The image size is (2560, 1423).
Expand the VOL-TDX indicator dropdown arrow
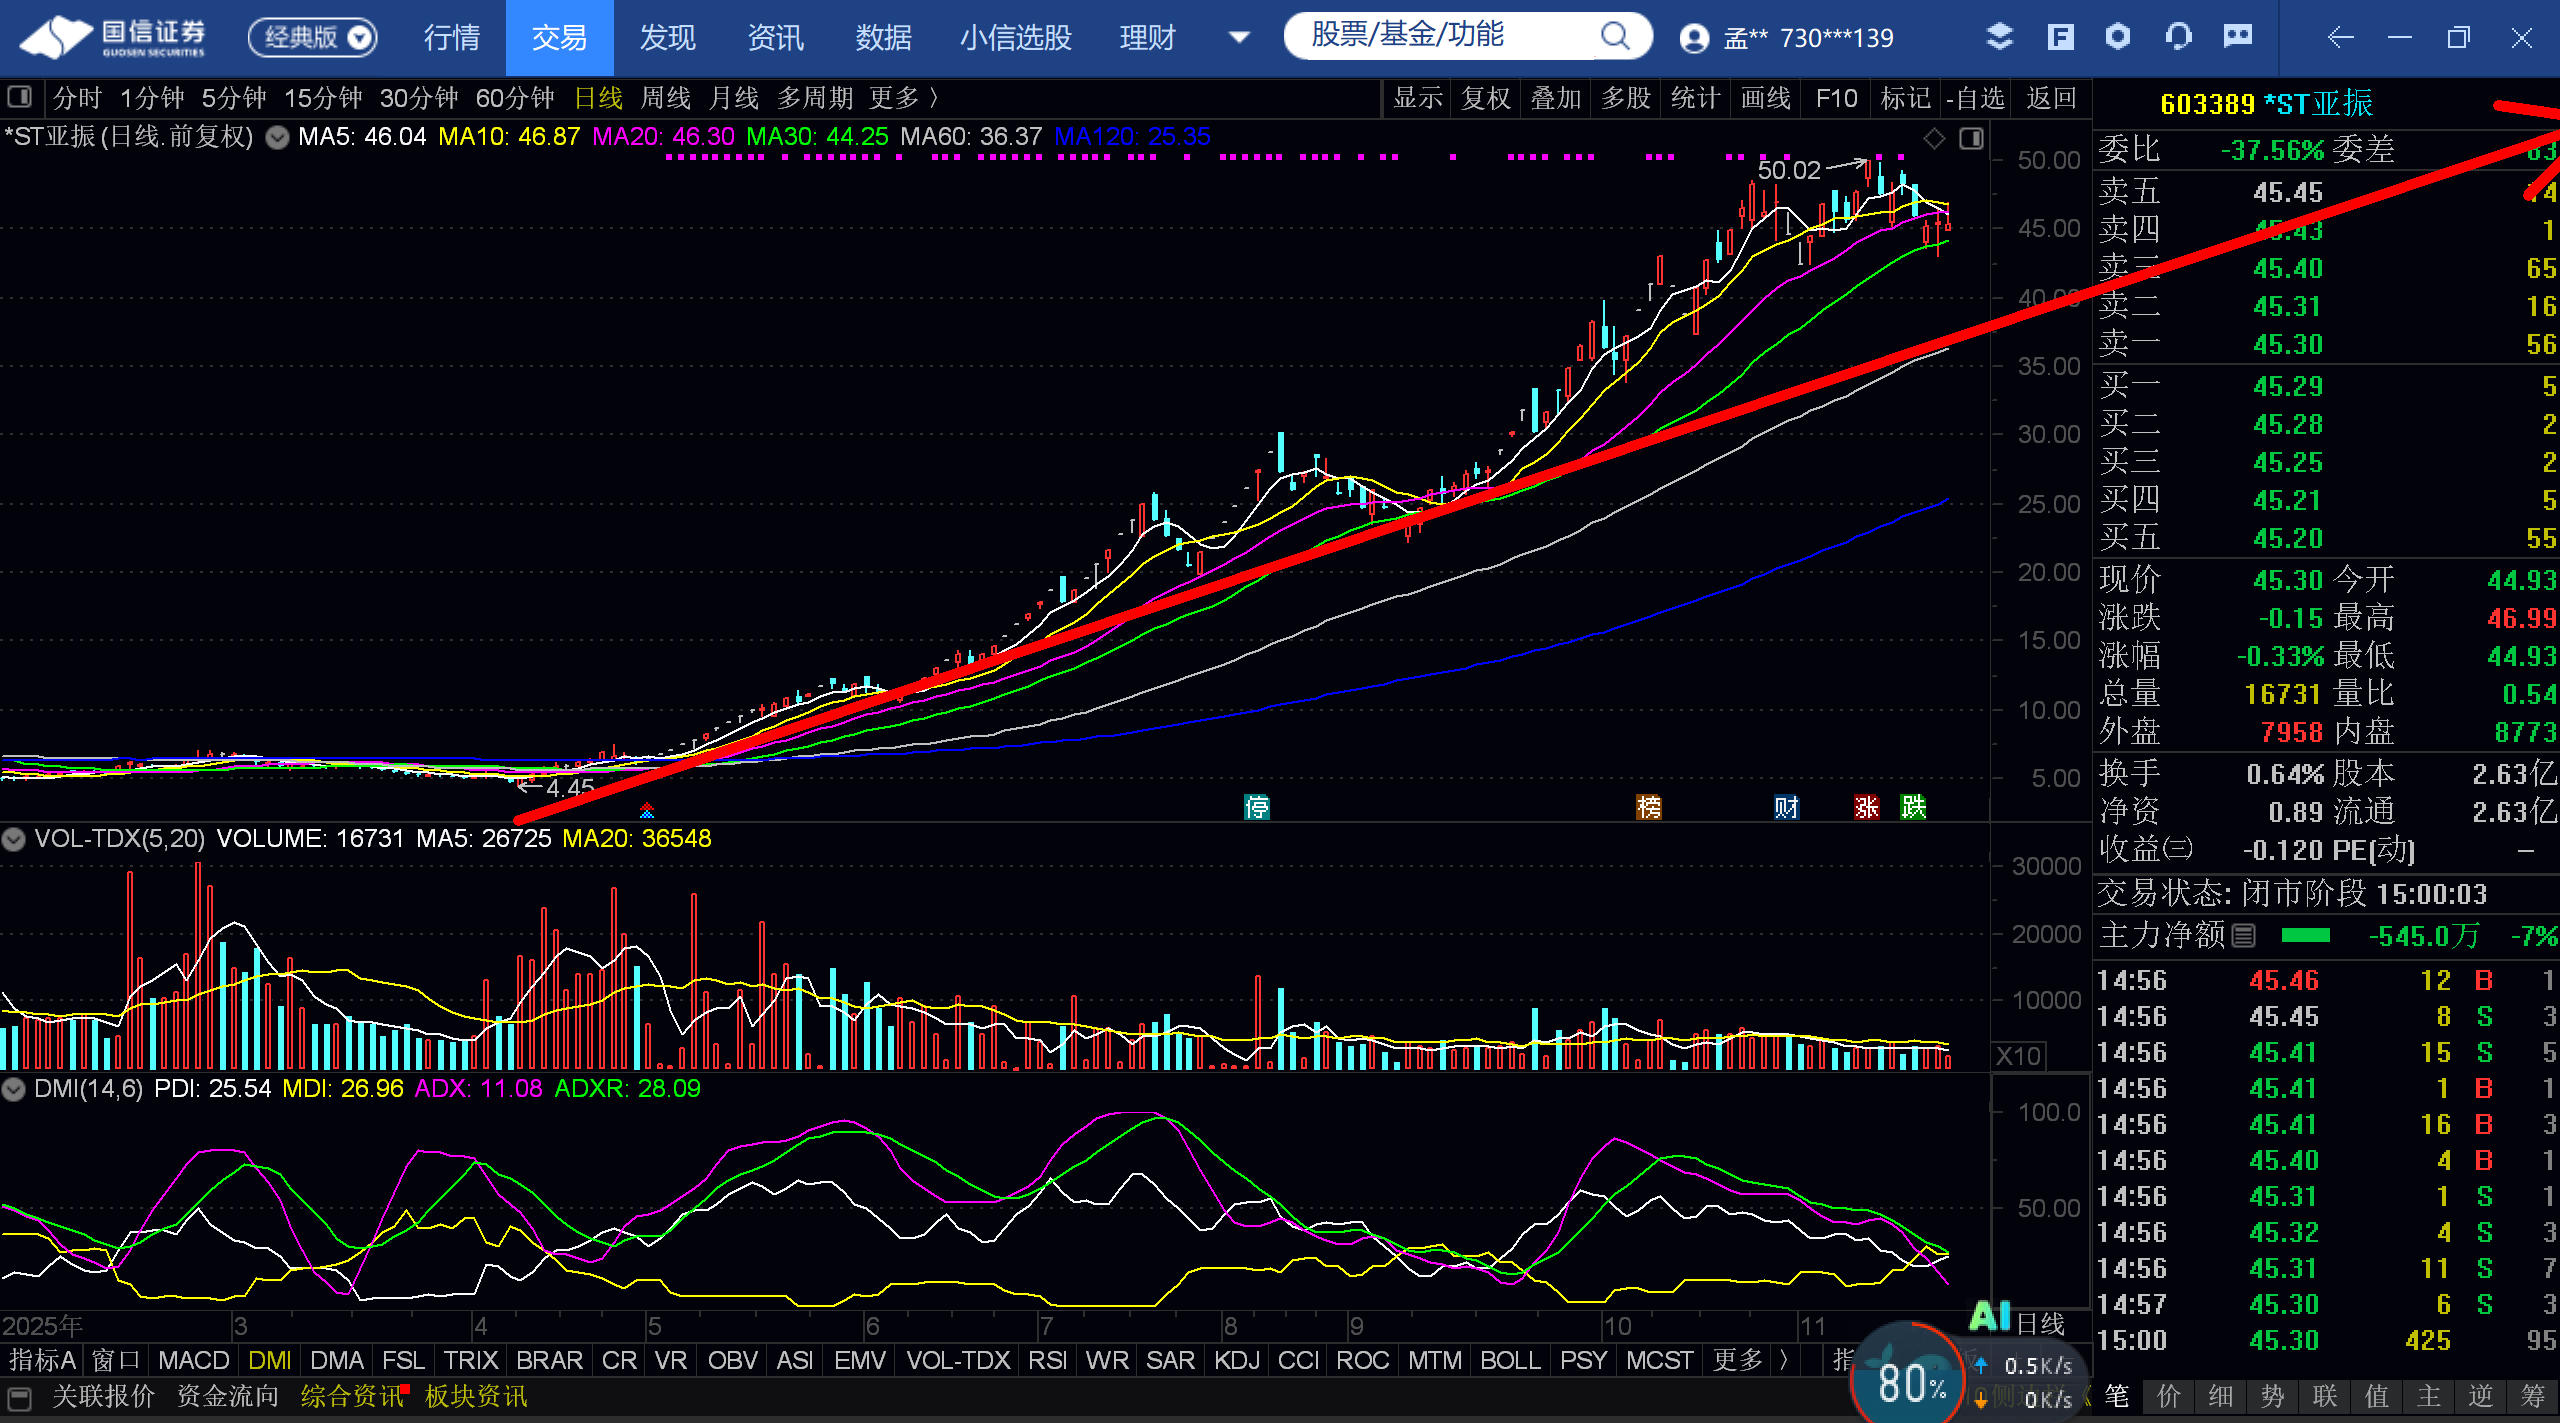(14, 839)
